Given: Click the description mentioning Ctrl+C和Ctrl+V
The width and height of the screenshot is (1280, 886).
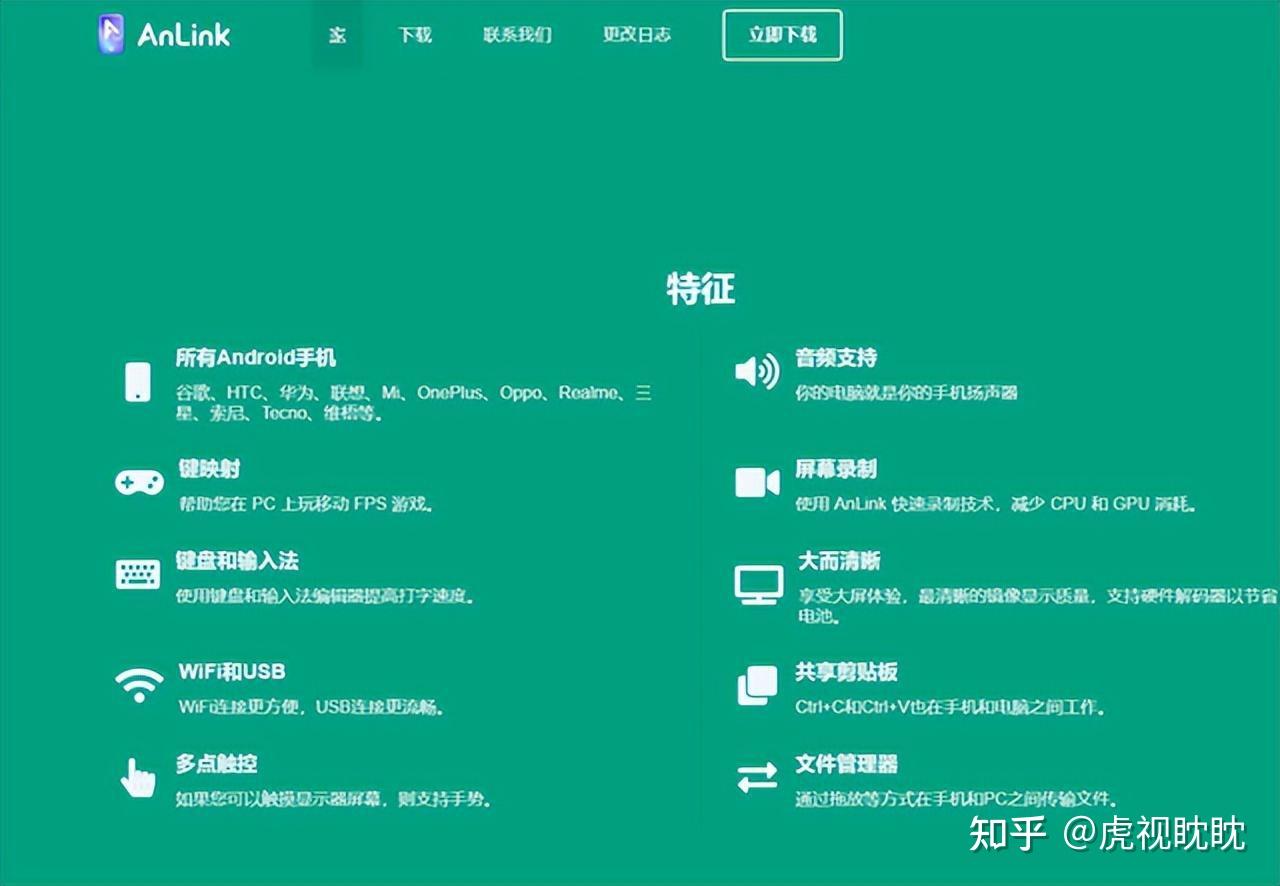Looking at the screenshot, I should [951, 707].
